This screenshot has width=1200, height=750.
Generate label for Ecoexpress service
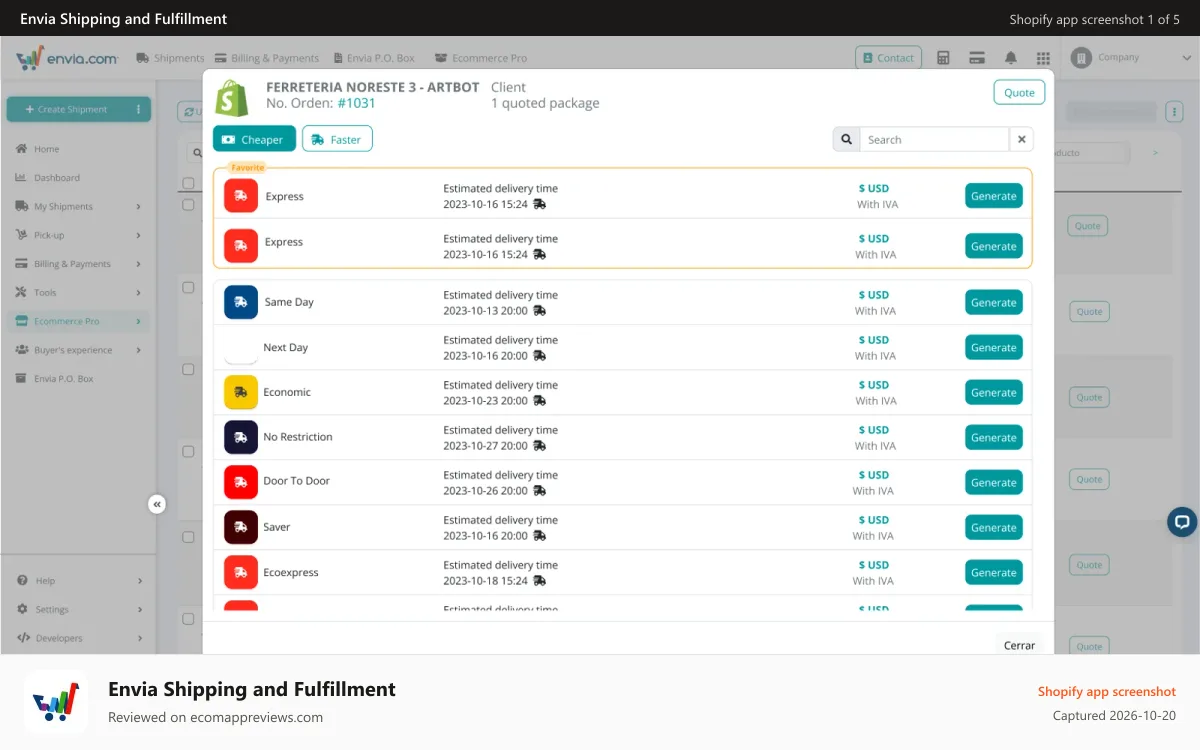point(994,572)
